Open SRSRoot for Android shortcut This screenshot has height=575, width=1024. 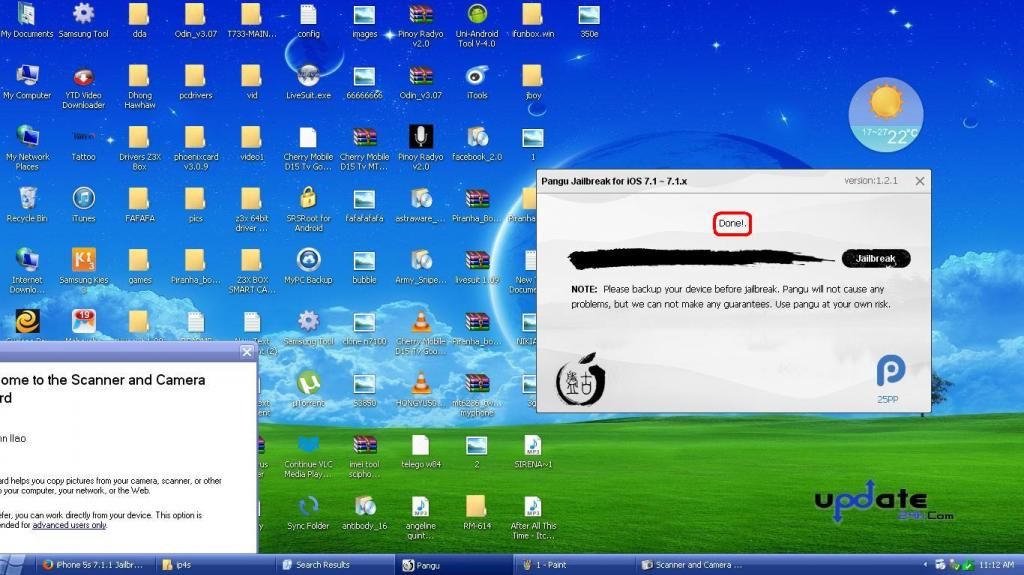pyautogui.click(x=308, y=198)
